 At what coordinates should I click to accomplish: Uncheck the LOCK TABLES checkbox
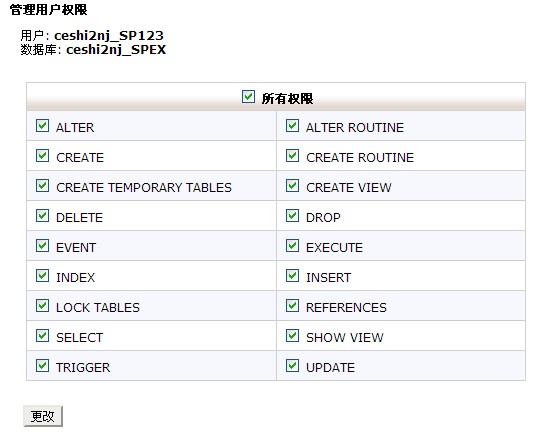point(43,306)
